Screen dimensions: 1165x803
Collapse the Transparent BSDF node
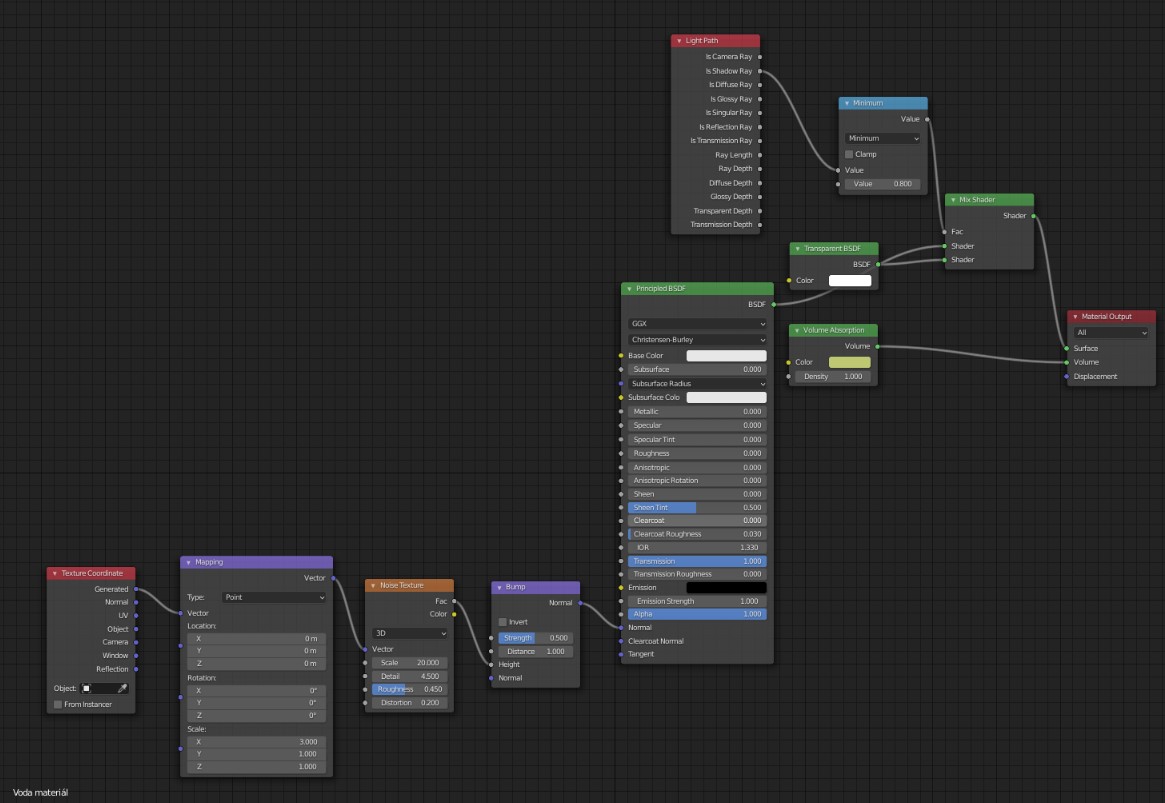(798, 249)
